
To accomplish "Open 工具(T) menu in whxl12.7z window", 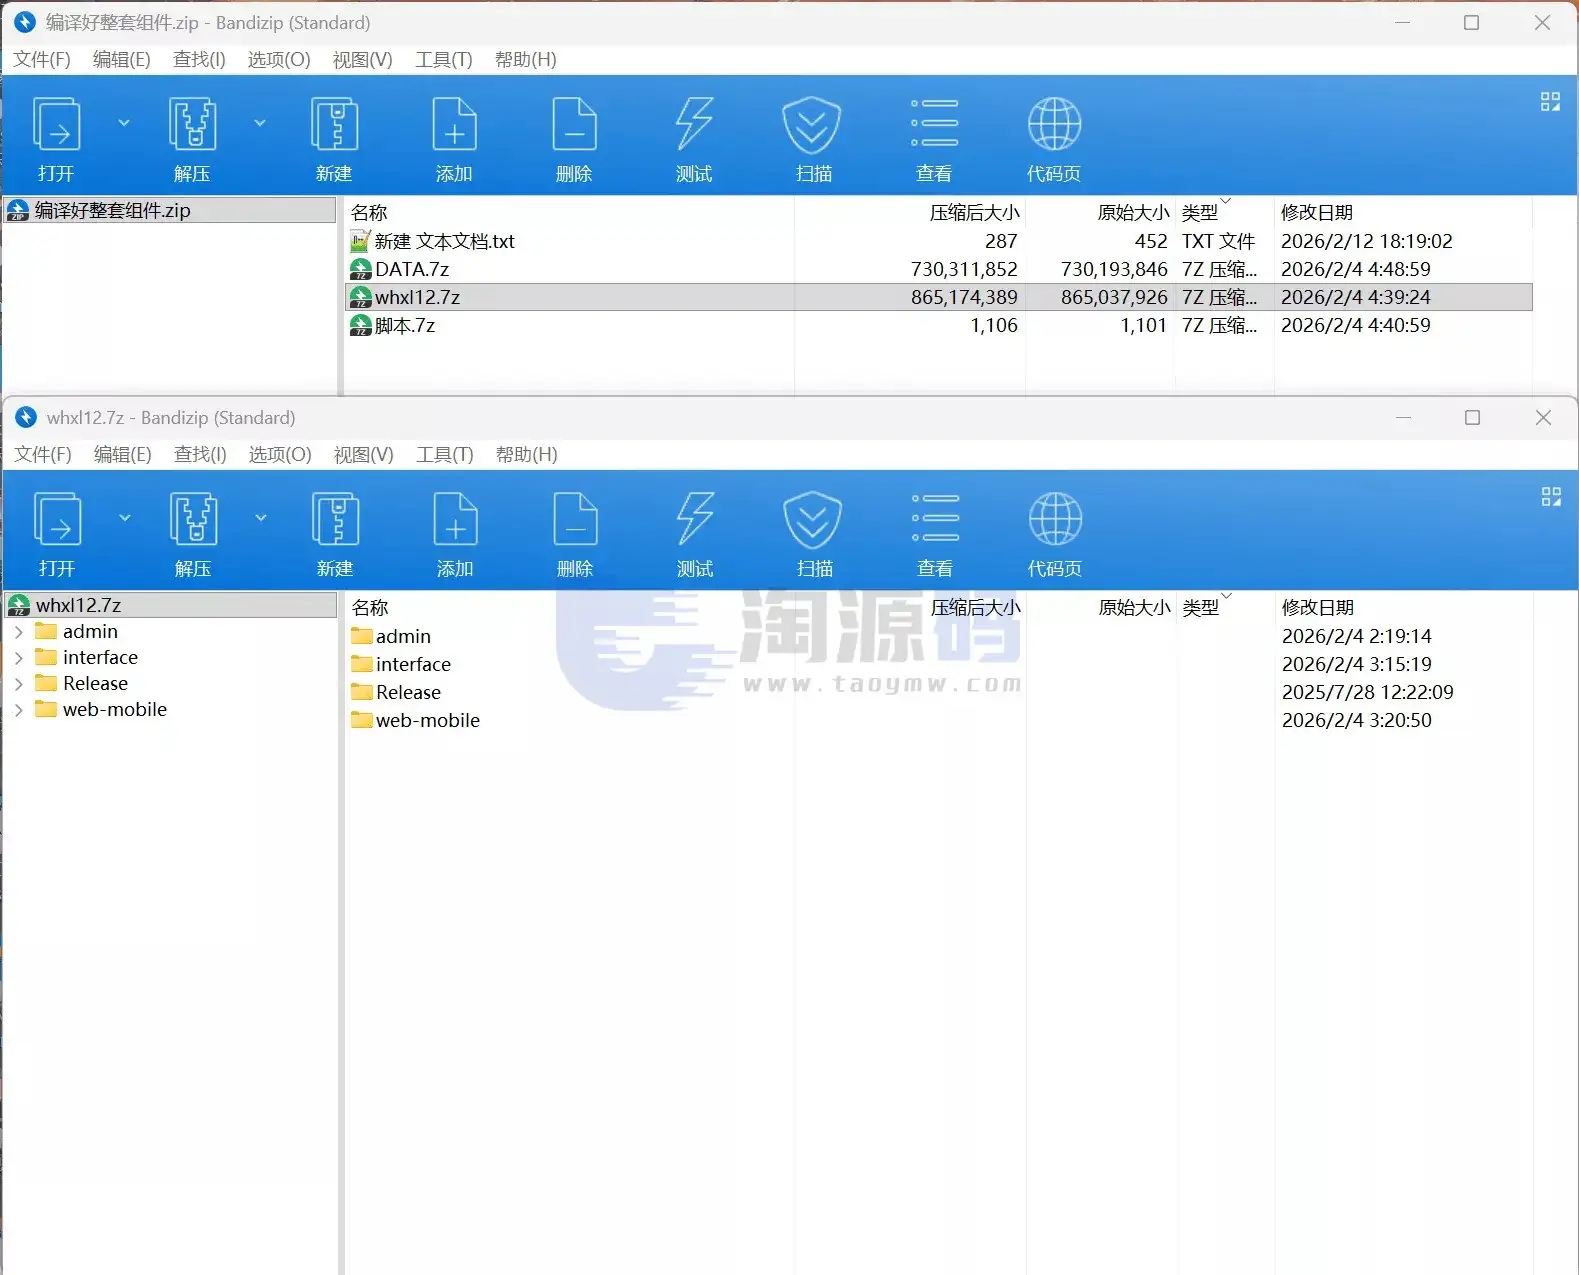I will click(445, 454).
